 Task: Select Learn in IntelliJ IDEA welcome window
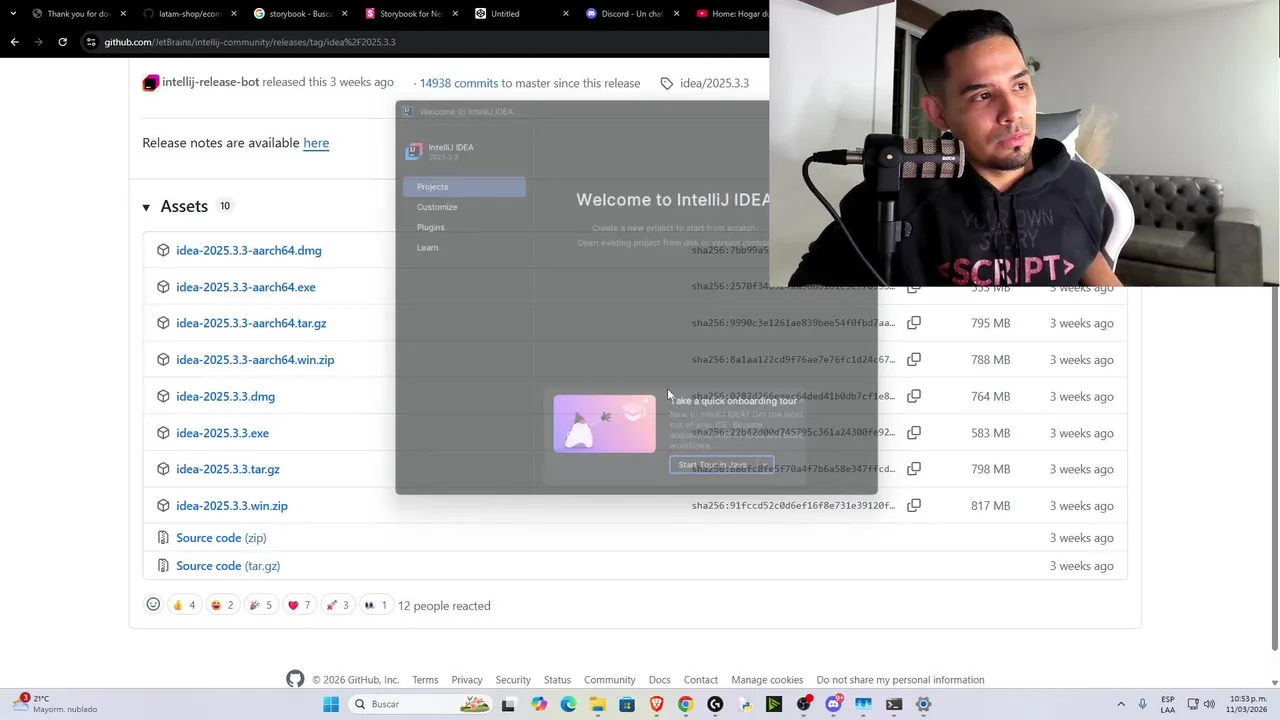click(x=428, y=247)
